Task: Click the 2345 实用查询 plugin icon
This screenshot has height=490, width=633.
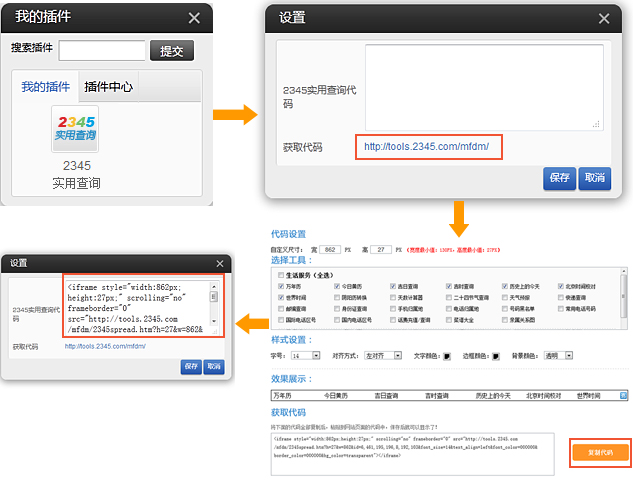Action: (x=76, y=129)
